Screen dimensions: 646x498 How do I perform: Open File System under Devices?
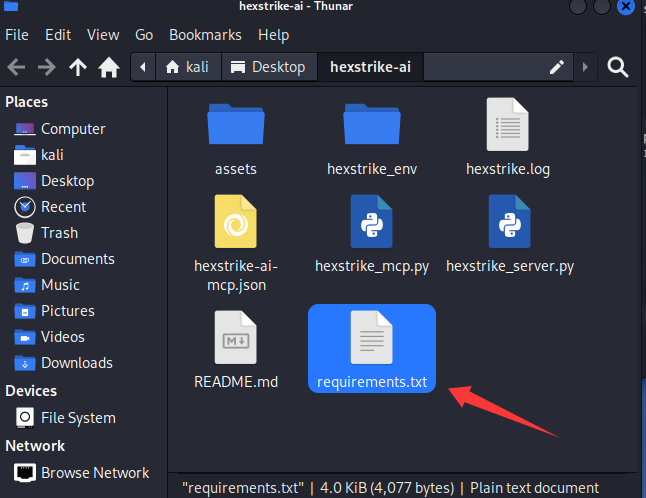[65, 418]
